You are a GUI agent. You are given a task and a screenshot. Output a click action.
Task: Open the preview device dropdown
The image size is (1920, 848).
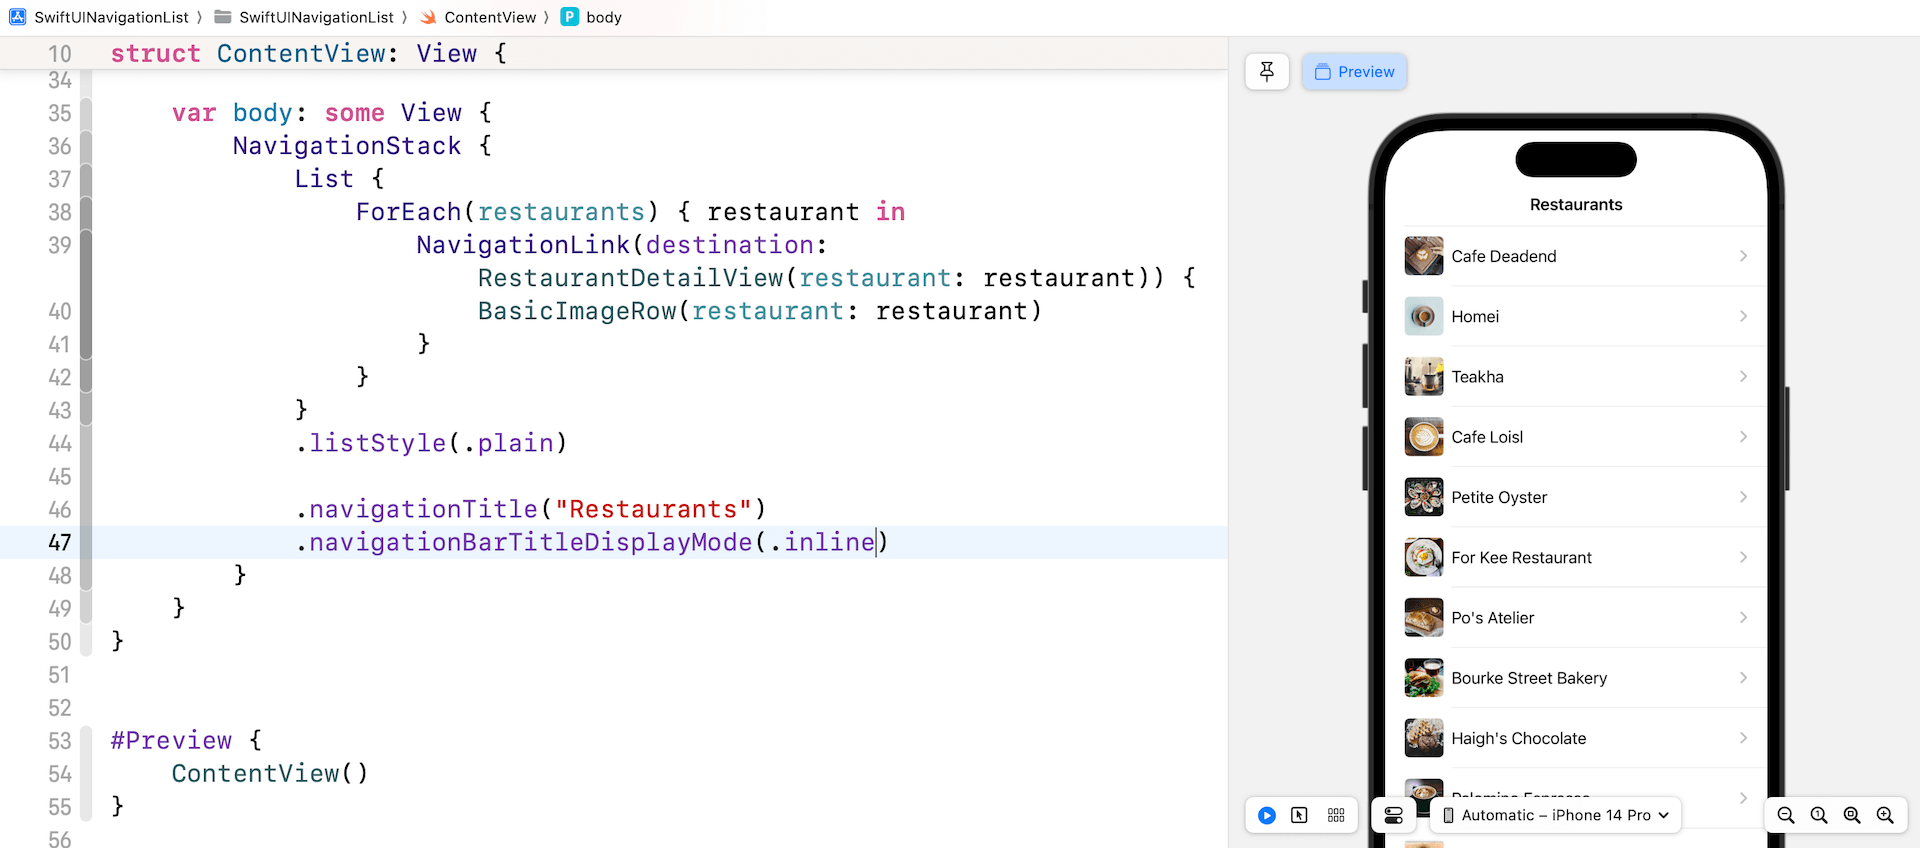coord(1556,815)
